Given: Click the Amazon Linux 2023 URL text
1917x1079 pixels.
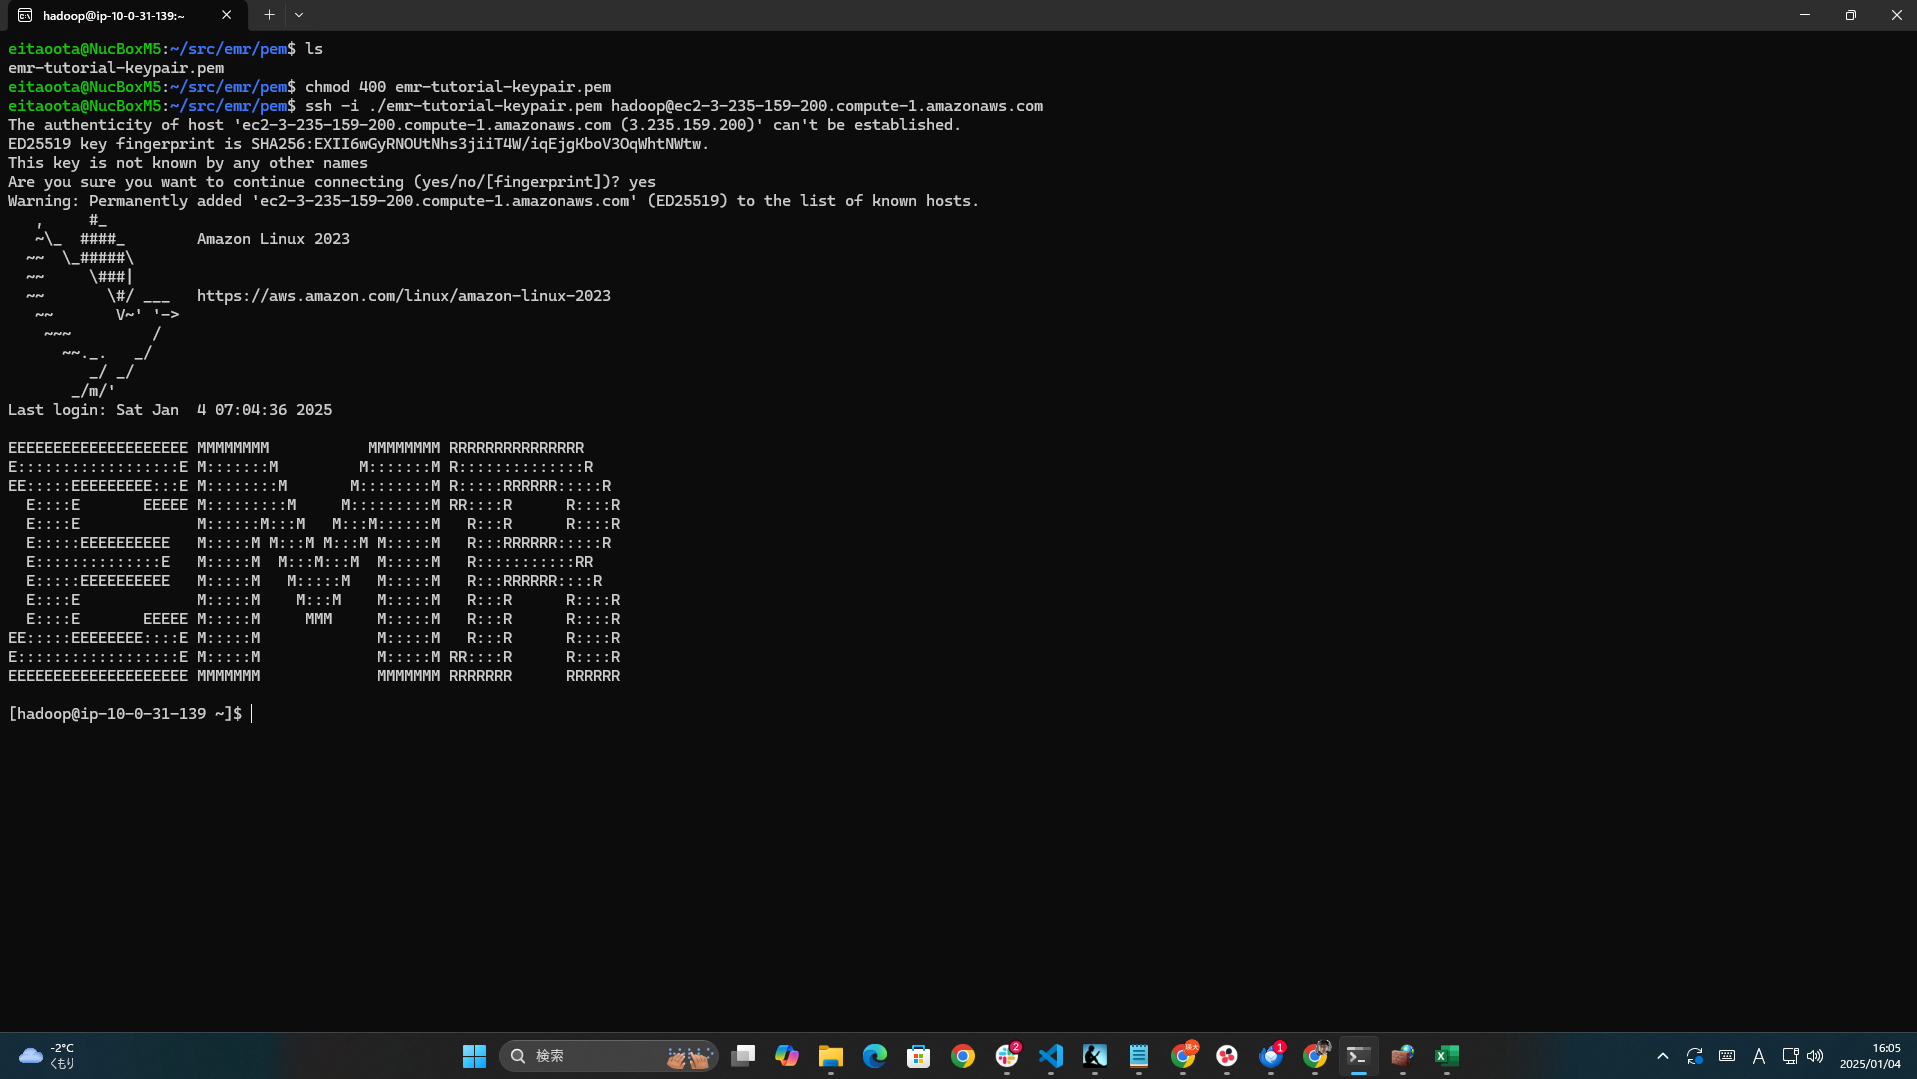Looking at the screenshot, I should pyautogui.click(x=403, y=296).
